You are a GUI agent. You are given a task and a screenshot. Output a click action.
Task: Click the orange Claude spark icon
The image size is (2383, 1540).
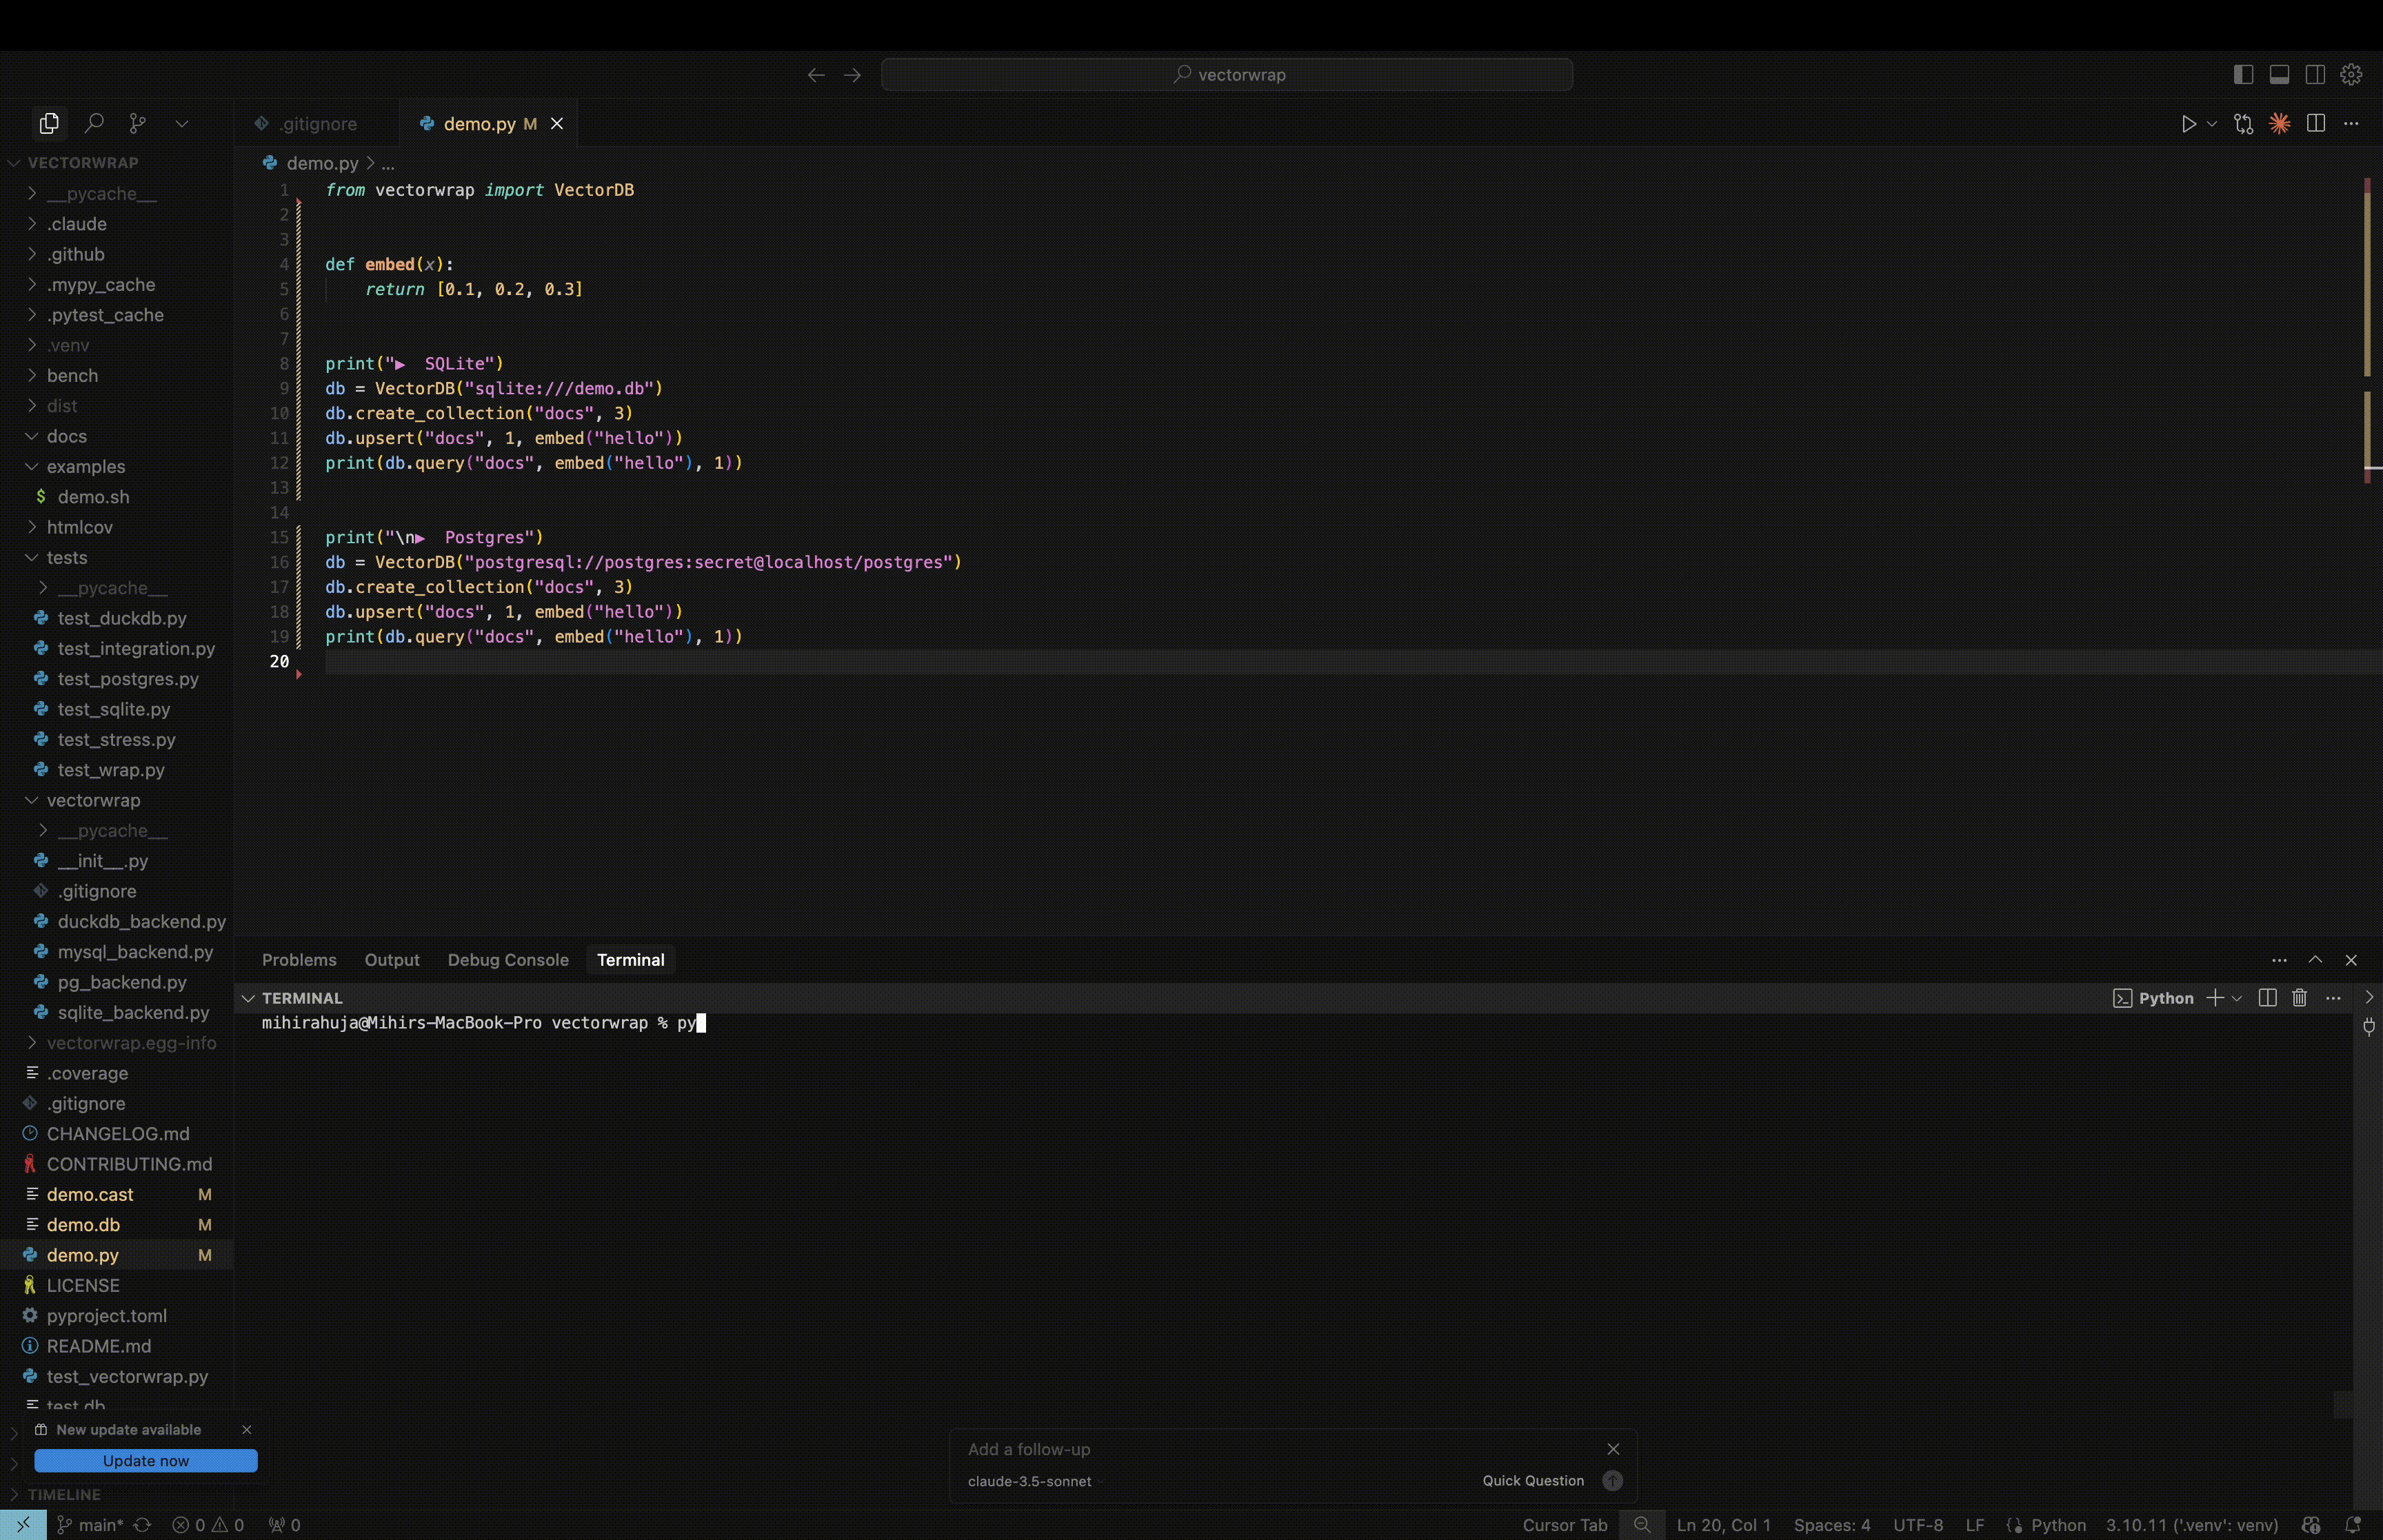(x=2280, y=124)
